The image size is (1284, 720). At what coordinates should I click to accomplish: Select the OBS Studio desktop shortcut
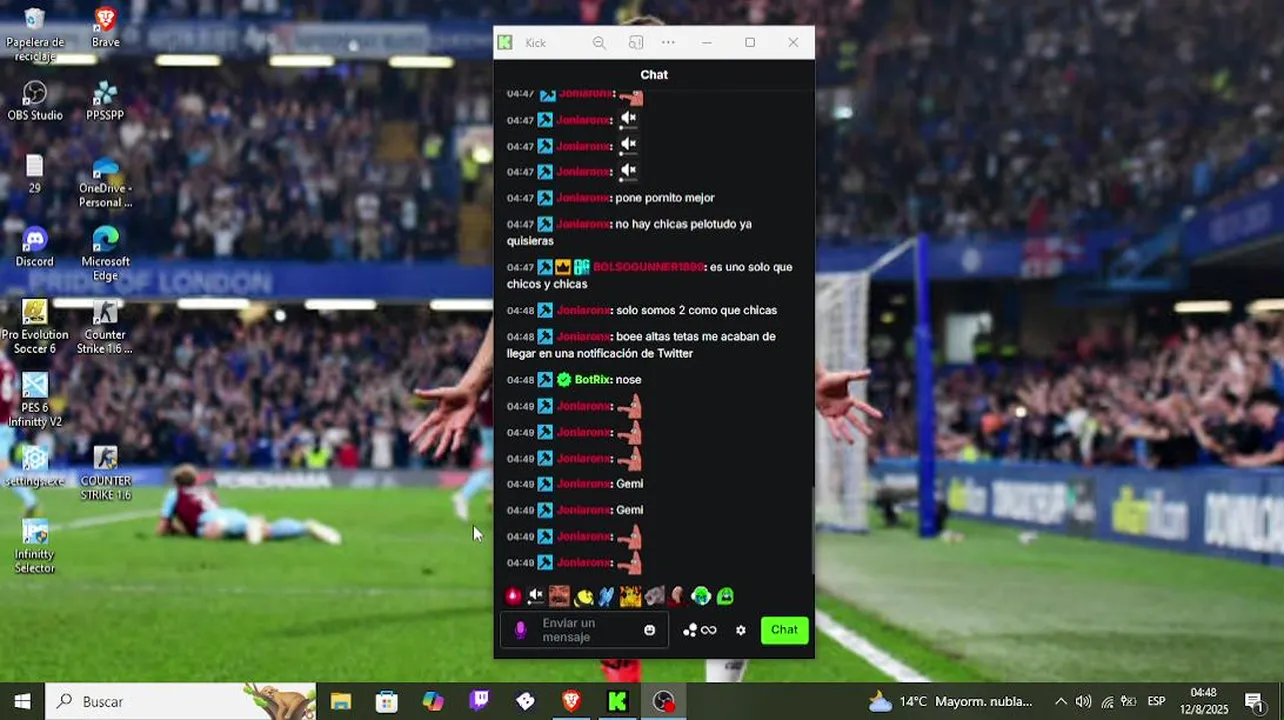pos(35,101)
